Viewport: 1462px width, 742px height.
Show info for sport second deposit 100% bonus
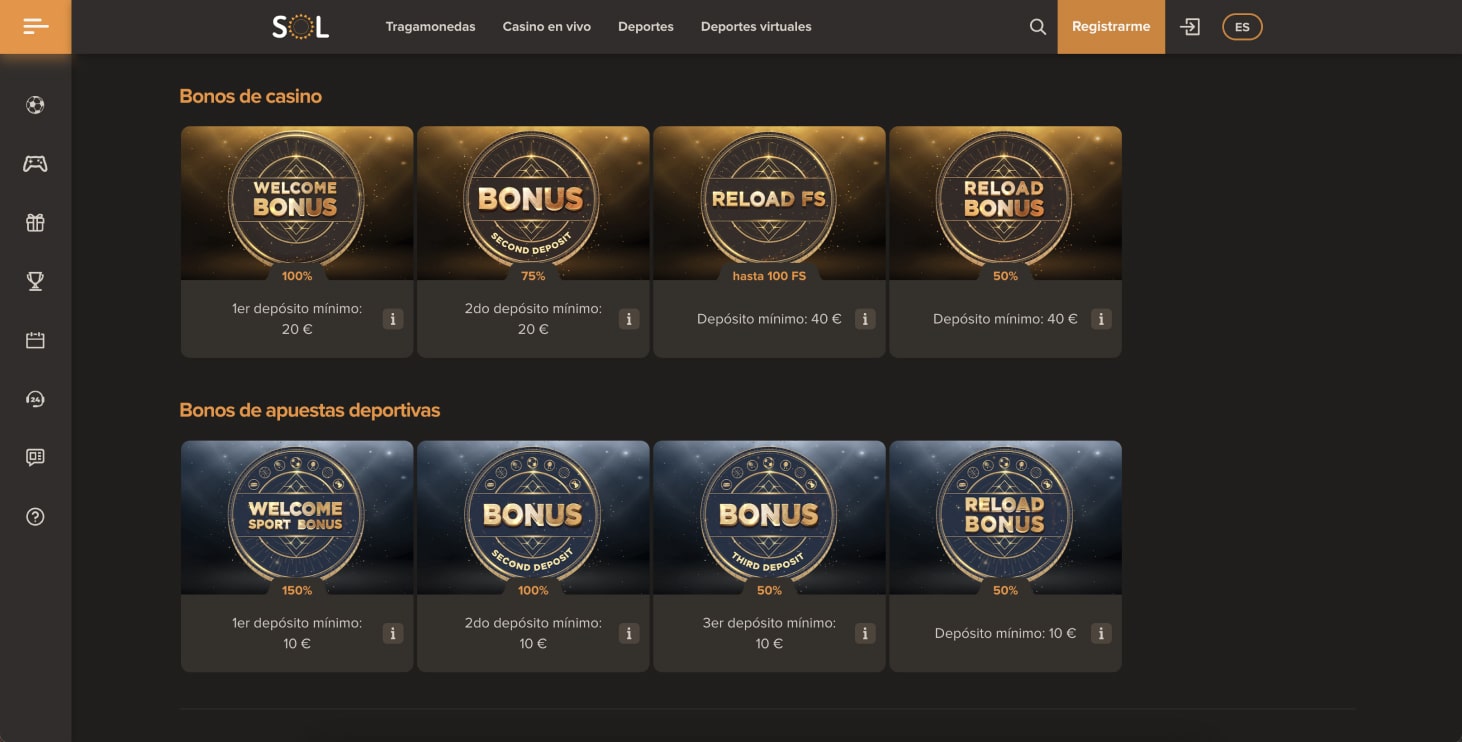click(x=629, y=633)
